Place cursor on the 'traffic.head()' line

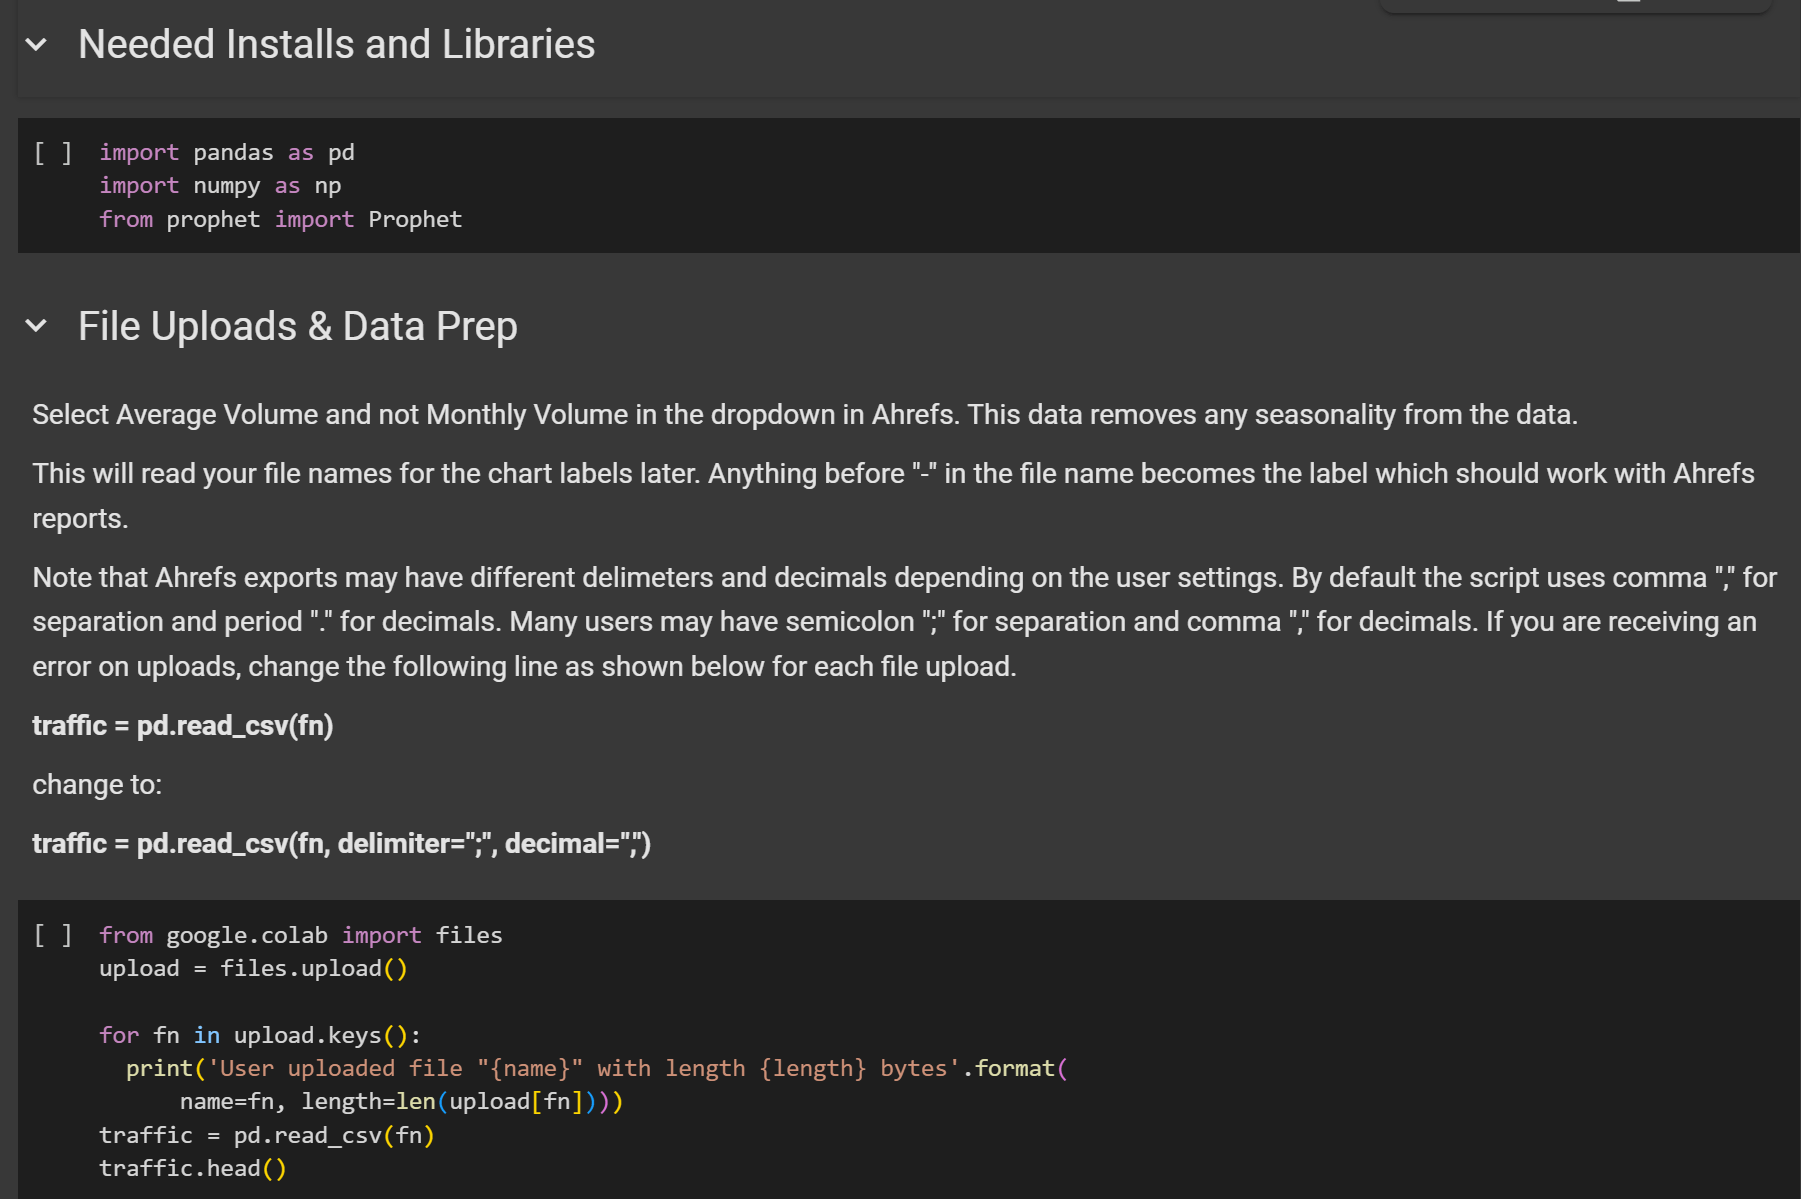click(x=192, y=1169)
